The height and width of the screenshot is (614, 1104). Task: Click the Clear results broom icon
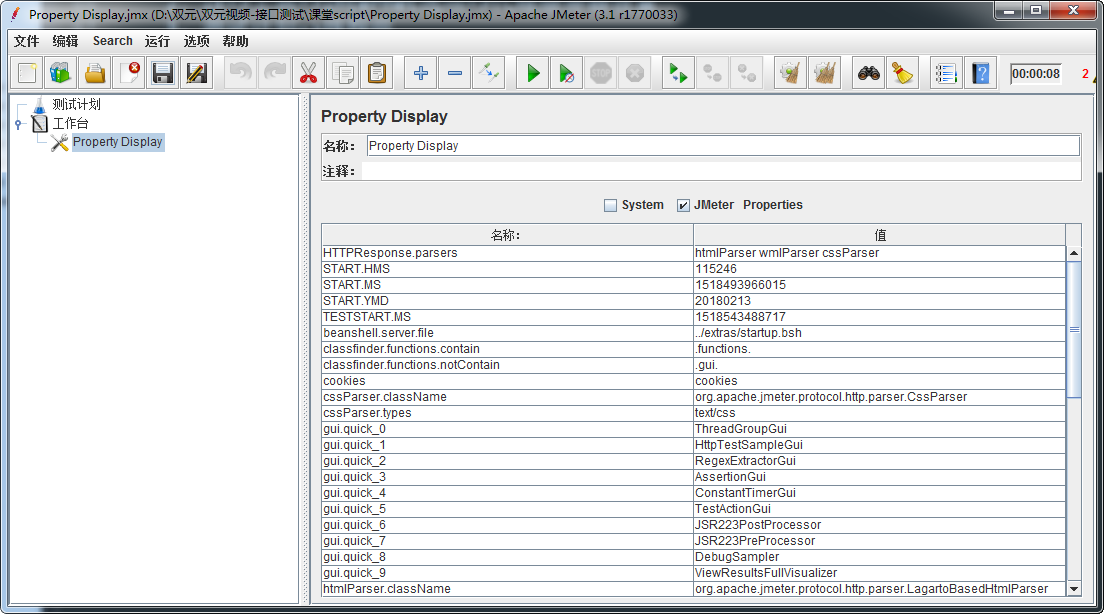pos(791,73)
